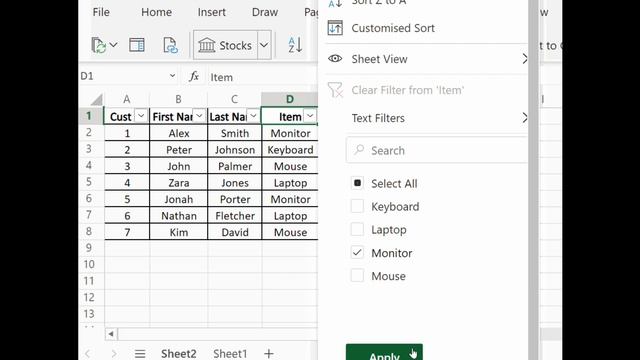Go to the previous sheet arrow
The height and width of the screenshot is (360, 640).
[x=87, y=353]
